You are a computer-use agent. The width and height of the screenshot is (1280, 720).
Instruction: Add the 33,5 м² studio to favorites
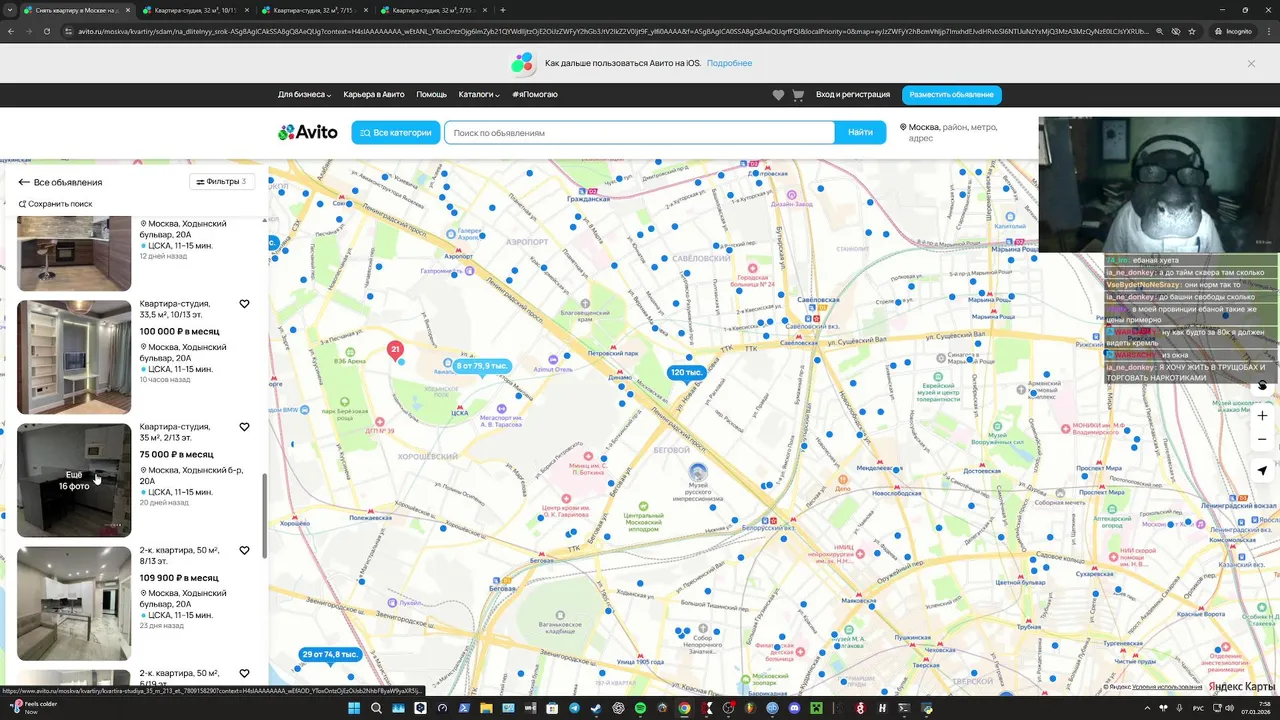click(244, 304)
